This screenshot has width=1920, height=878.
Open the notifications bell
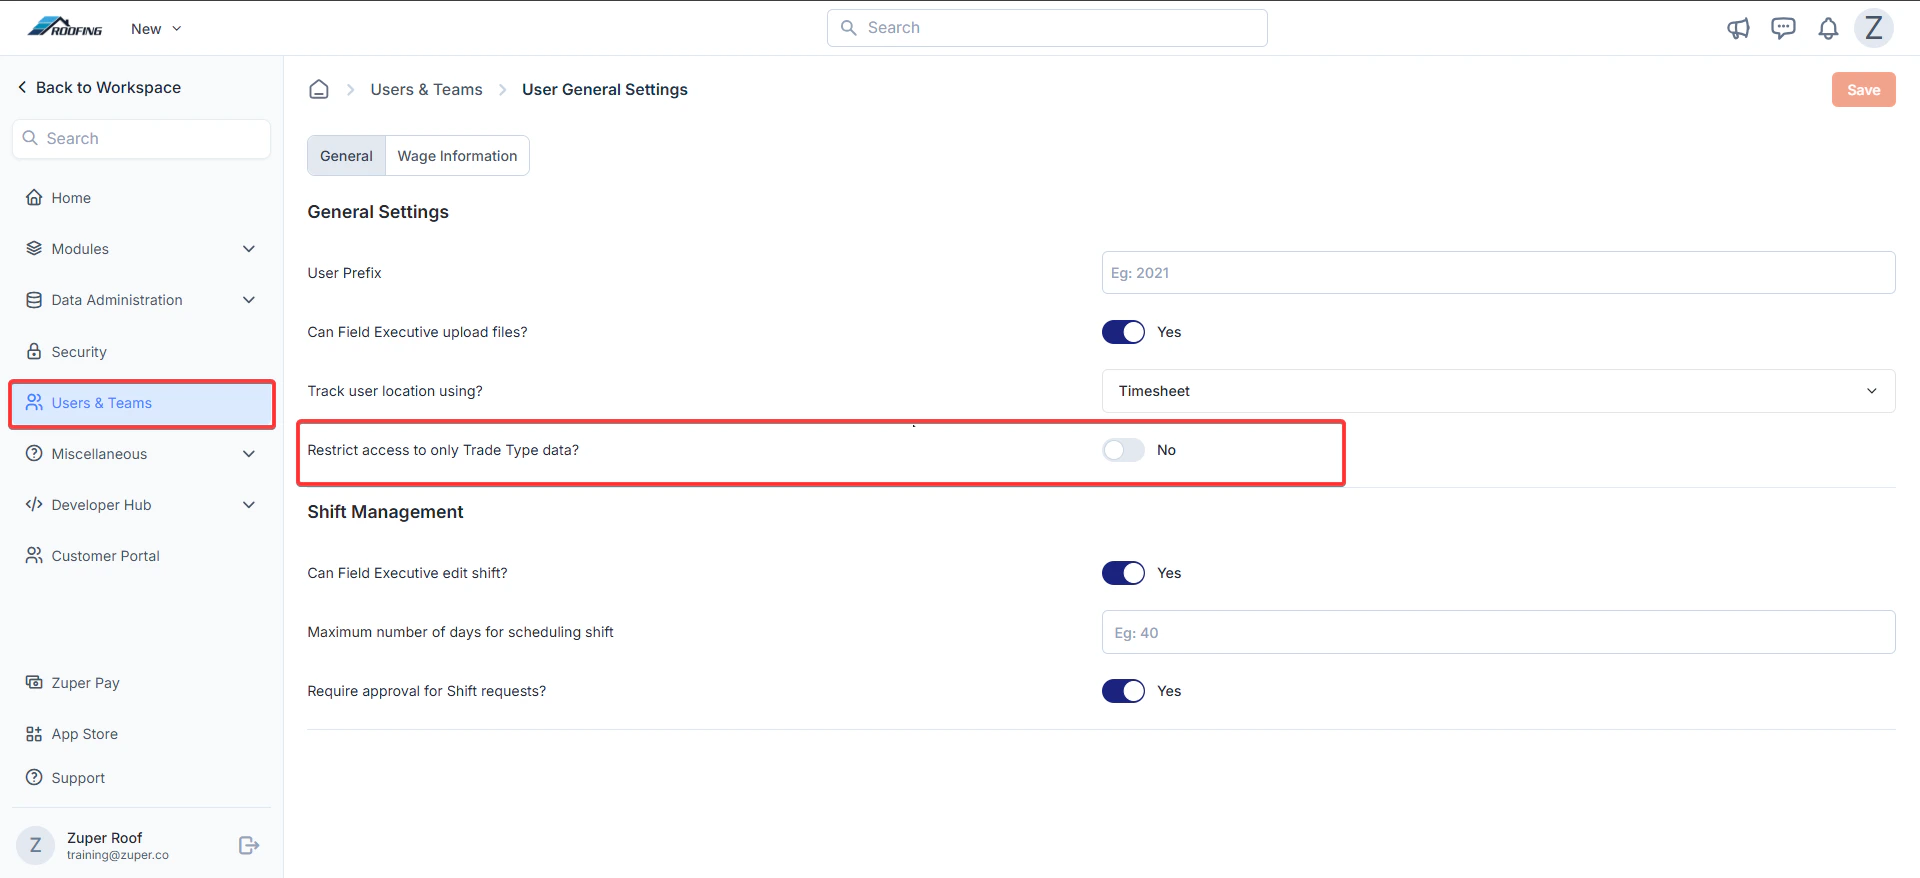1828,28
